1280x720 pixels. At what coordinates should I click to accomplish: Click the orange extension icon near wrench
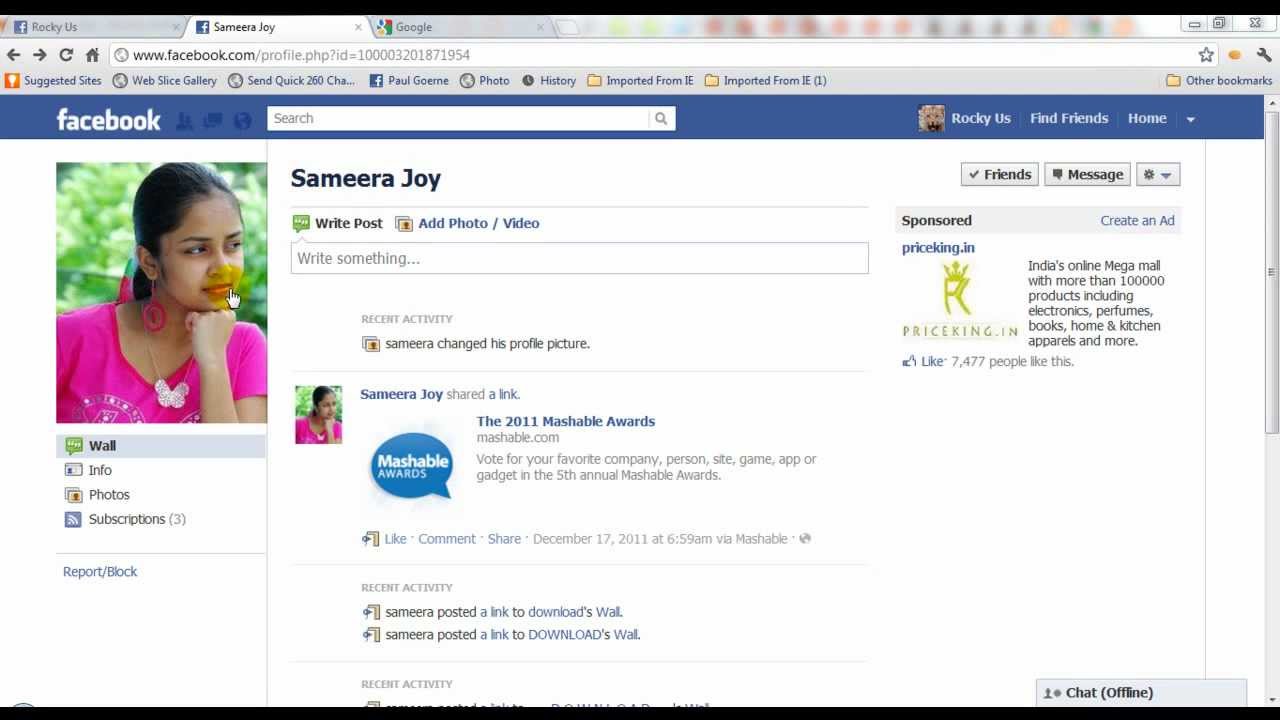coord(1235,55)
